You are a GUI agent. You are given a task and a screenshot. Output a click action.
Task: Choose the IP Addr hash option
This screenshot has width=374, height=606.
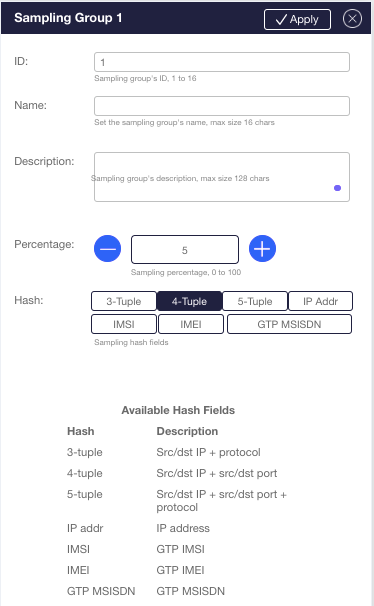pyautogui.click(x=320, y=301)
